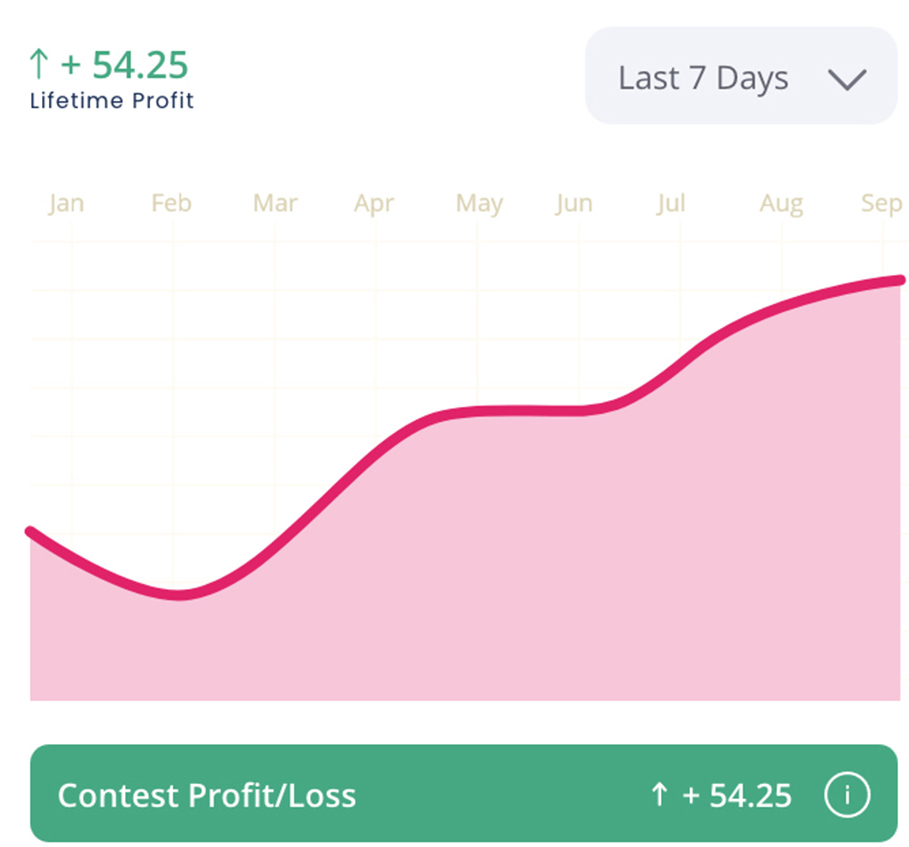Viewport: 909px width, 847px height.
Task: Select the Jun label on chart axis
Action: point(574,203)
